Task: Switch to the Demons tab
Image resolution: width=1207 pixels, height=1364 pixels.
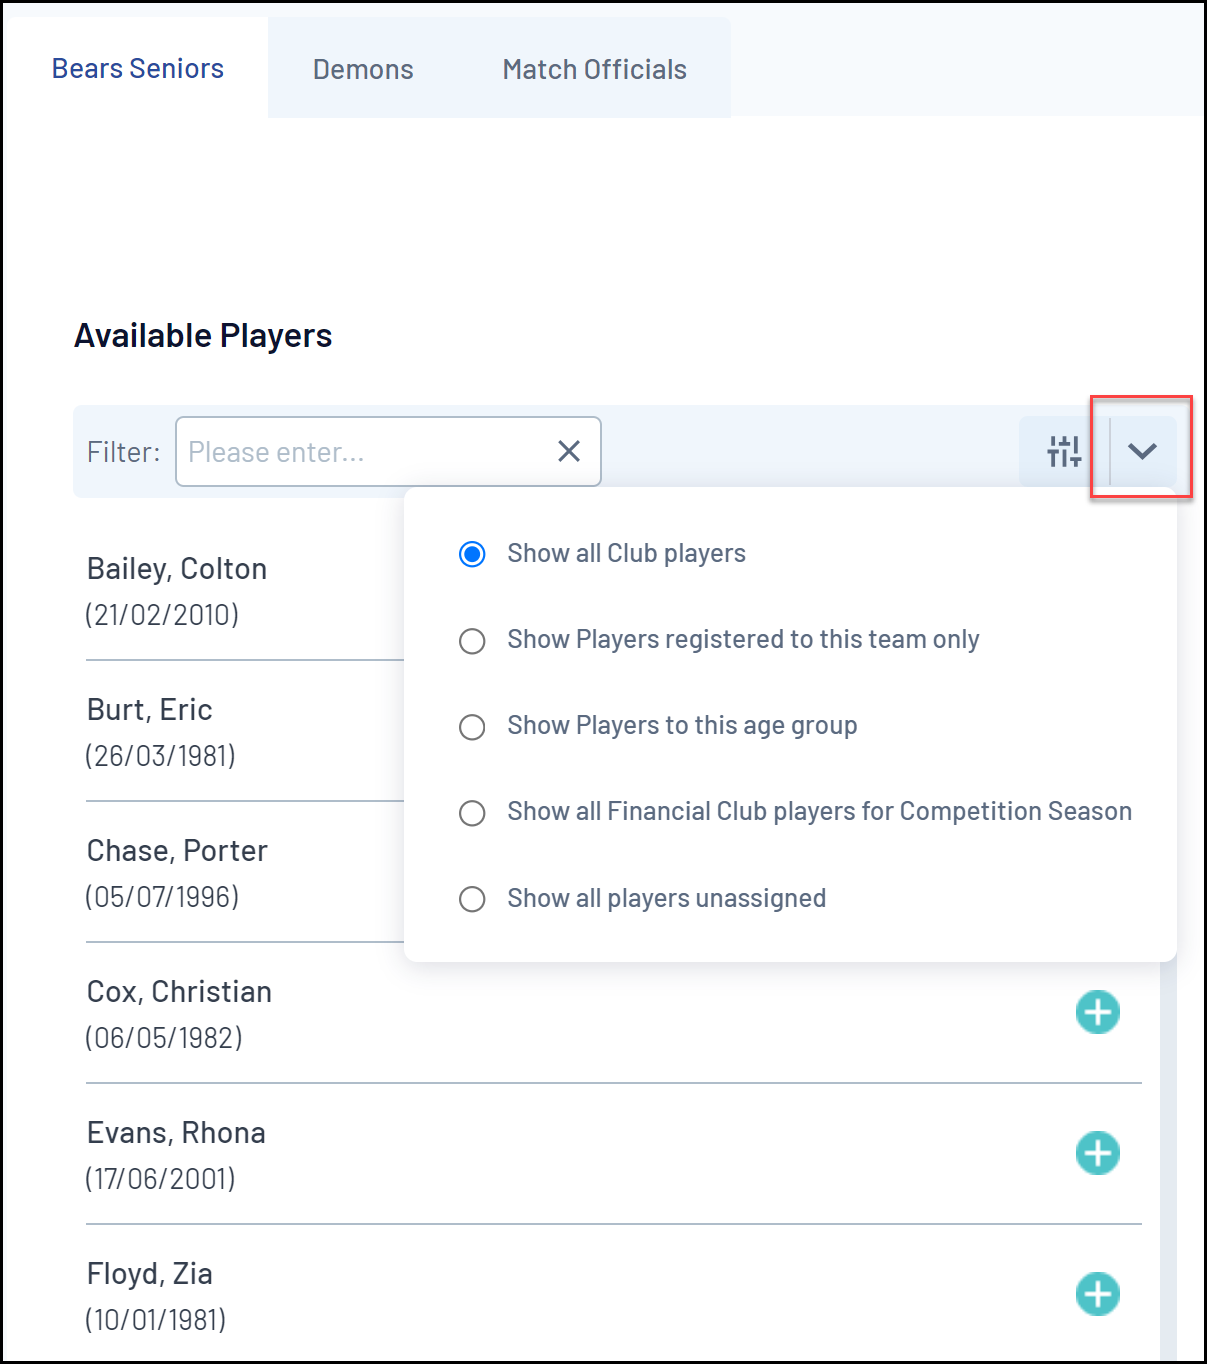Action: [363, 69]
